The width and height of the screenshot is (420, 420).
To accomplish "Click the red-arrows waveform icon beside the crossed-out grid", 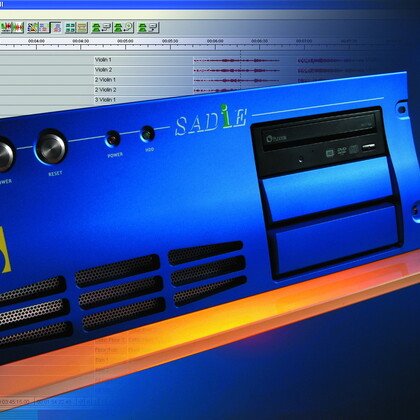I will click(x=18, y=27).
